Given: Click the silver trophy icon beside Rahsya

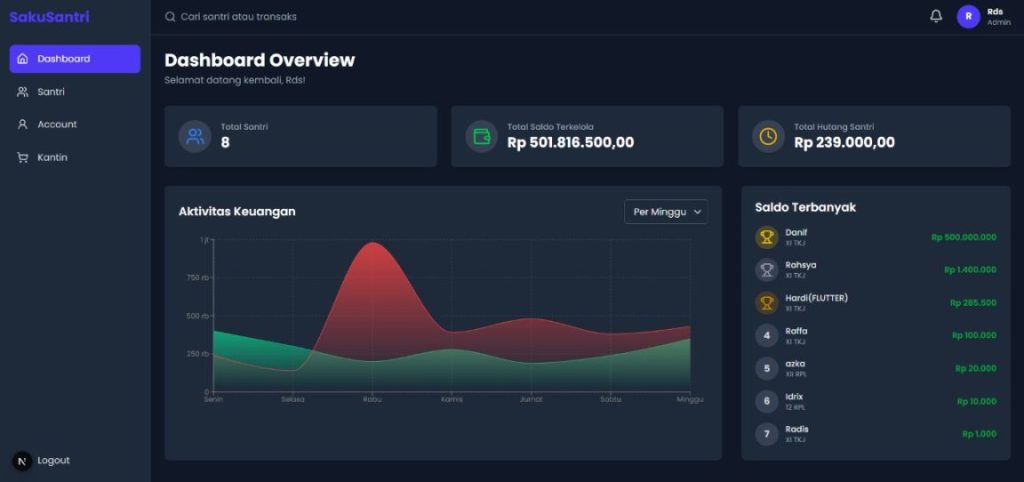Looking at the screenshot, I should click(x=767, y=269).
